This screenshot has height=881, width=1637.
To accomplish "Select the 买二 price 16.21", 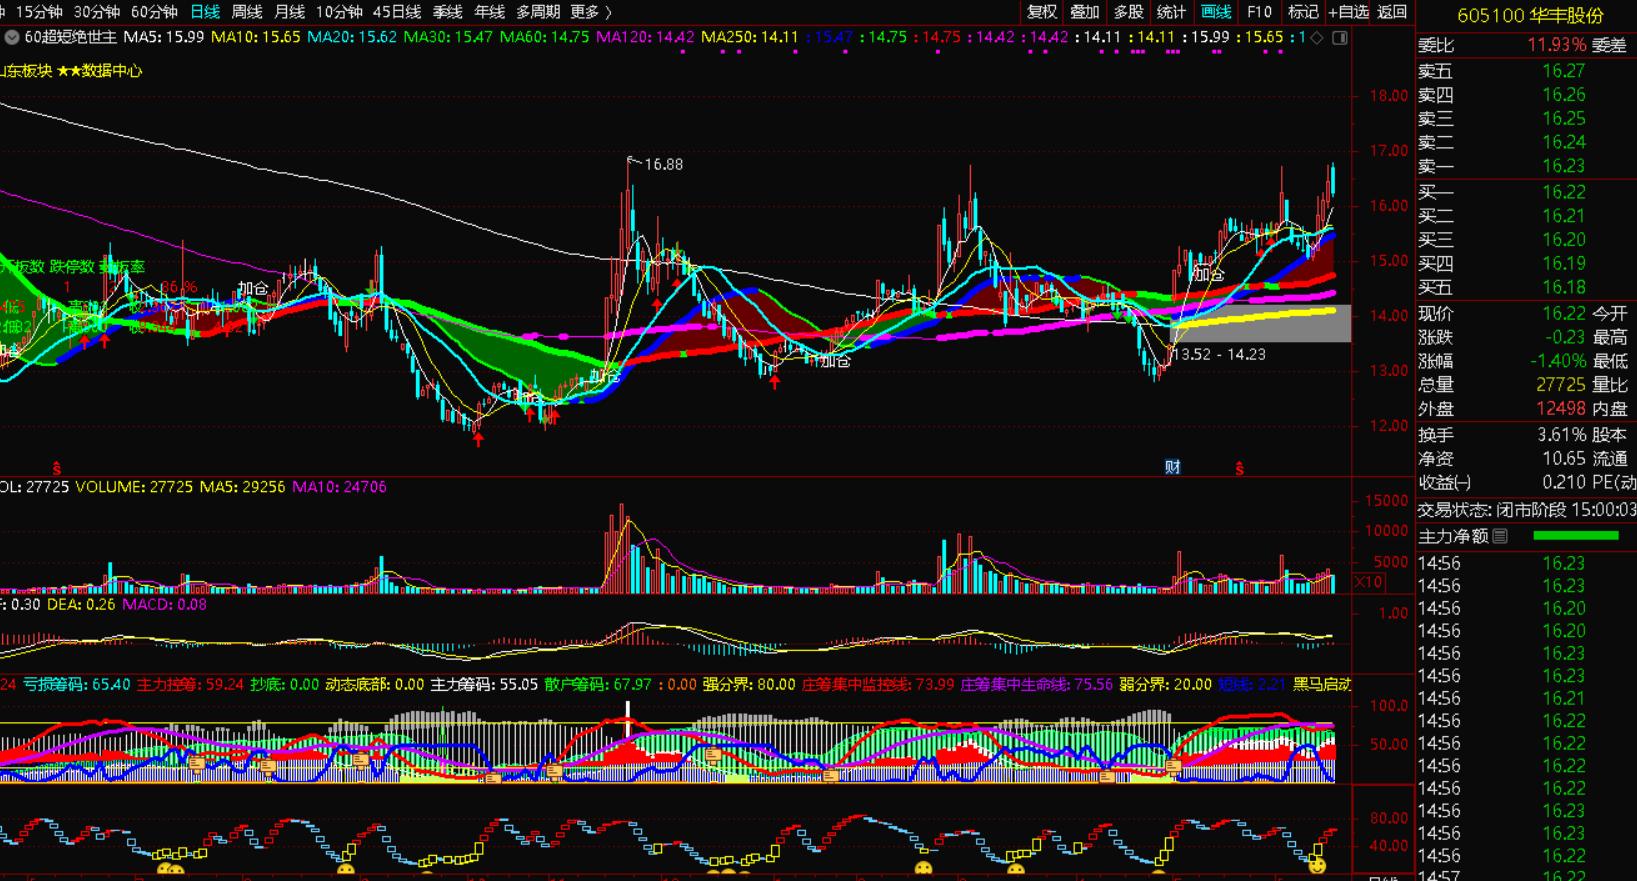I will (1563, 216).
